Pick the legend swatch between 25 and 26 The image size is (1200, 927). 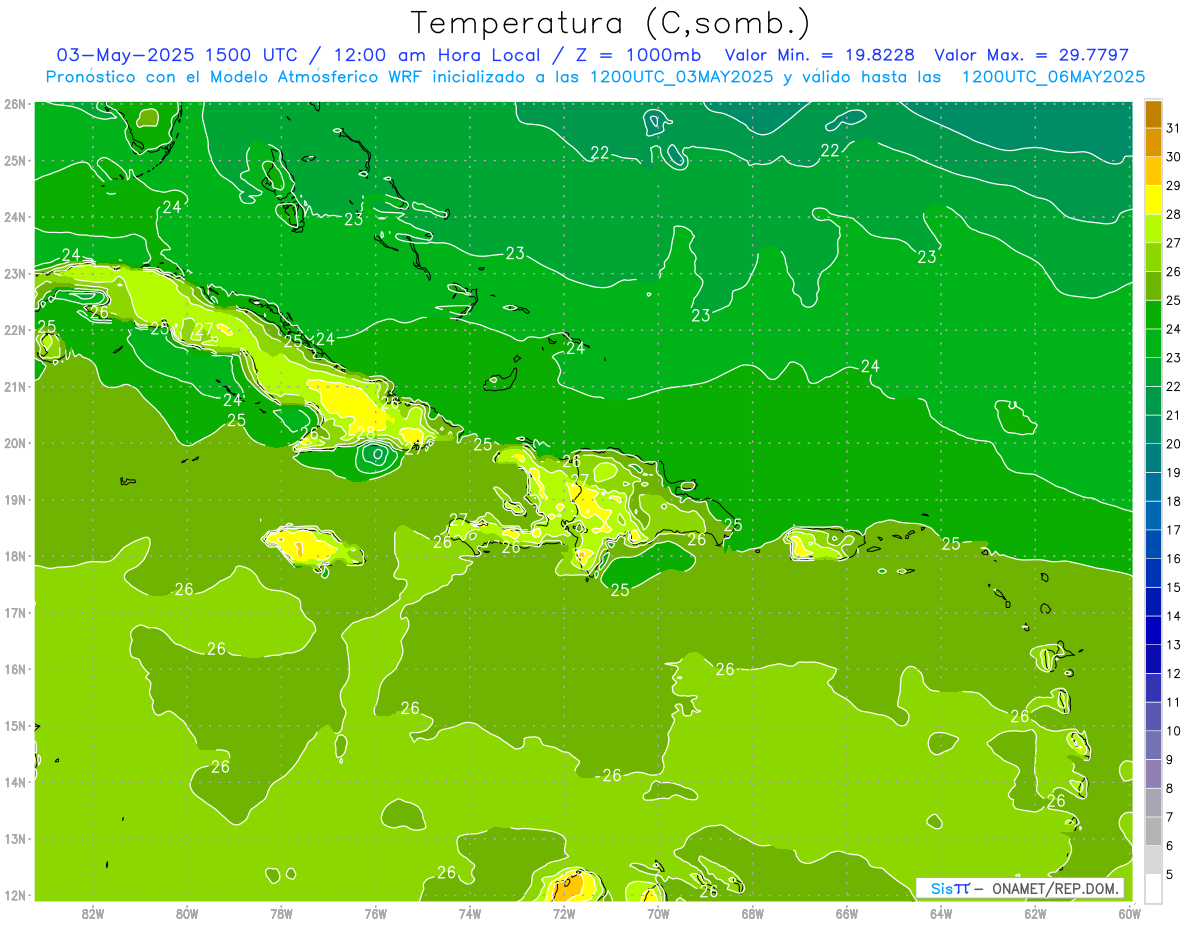(1153, 286)
